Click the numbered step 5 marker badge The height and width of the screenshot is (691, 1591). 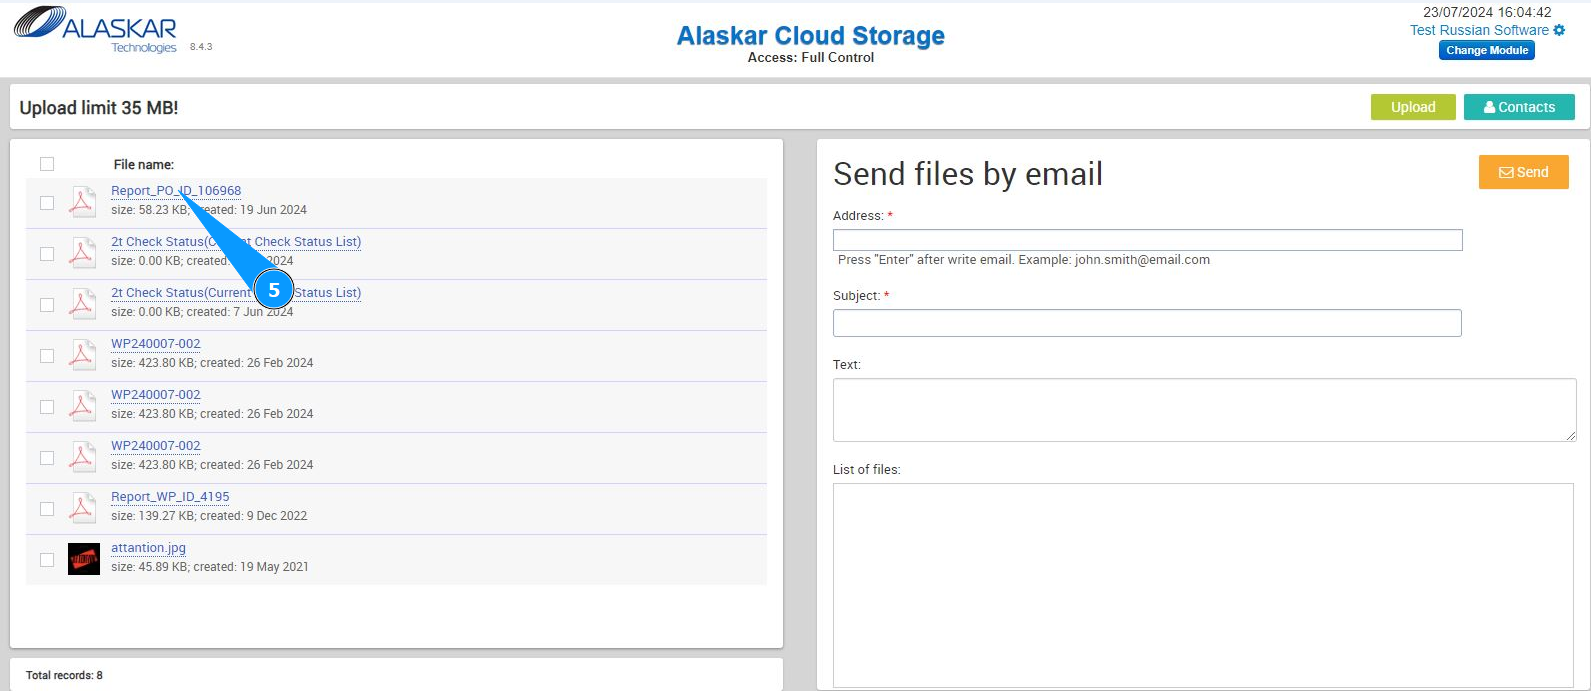(274, 290)
